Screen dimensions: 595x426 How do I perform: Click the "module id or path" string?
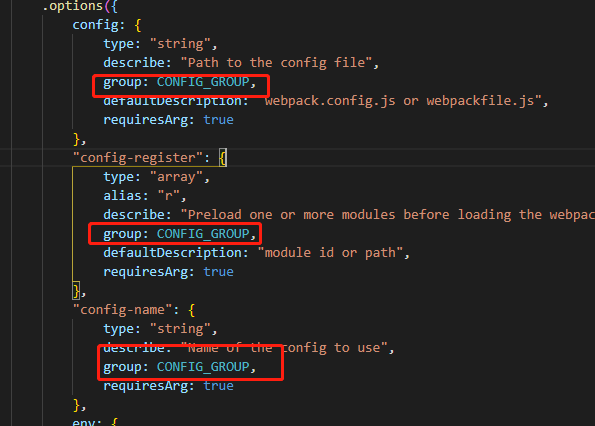330,253
